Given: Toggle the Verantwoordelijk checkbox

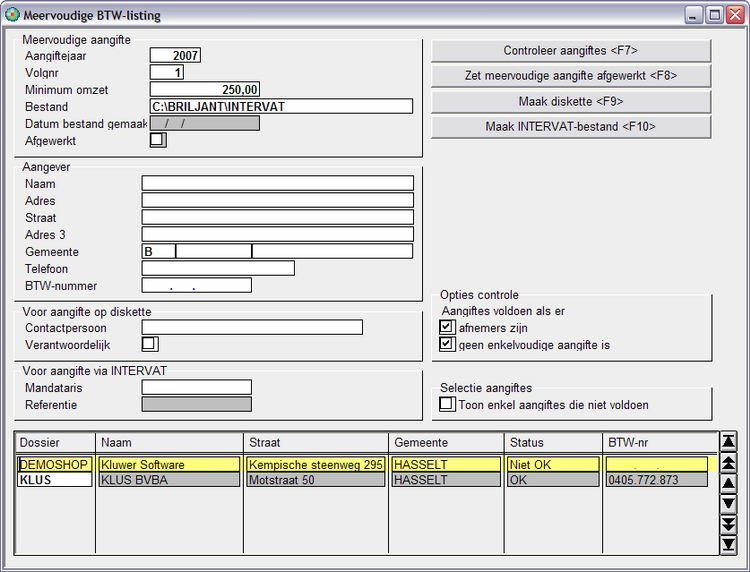Looking at the screenshot, I should tap(150, 344).
